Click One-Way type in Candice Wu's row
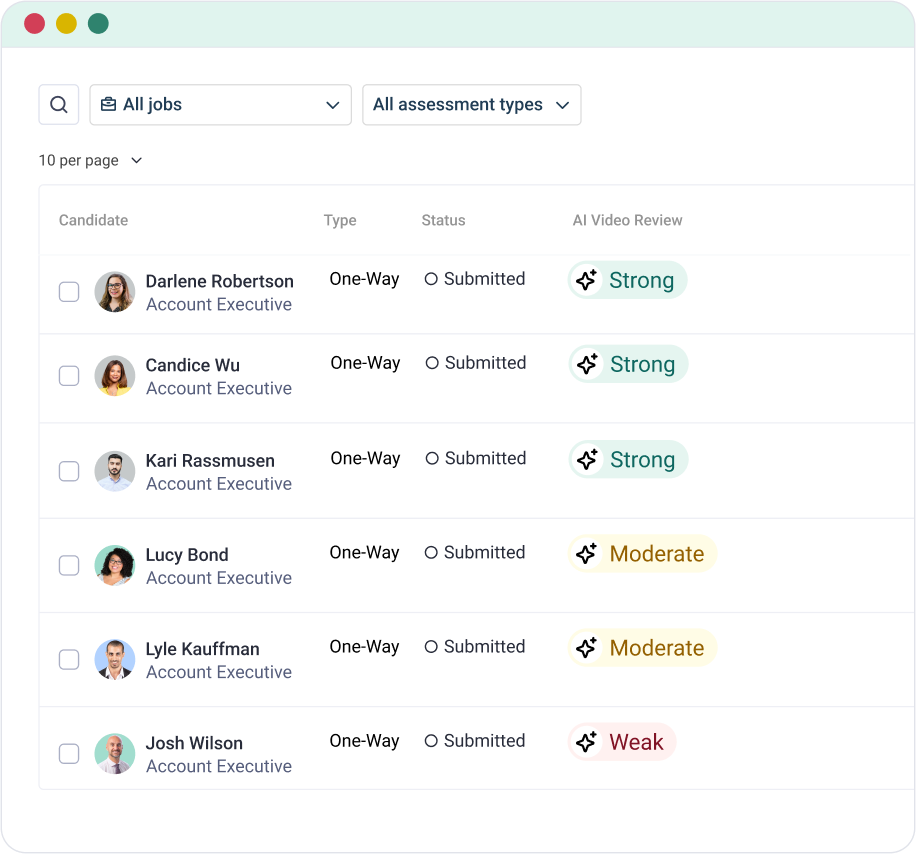This screenshot has height=854, width=916. pyautogui.click(x=366, y=363)
